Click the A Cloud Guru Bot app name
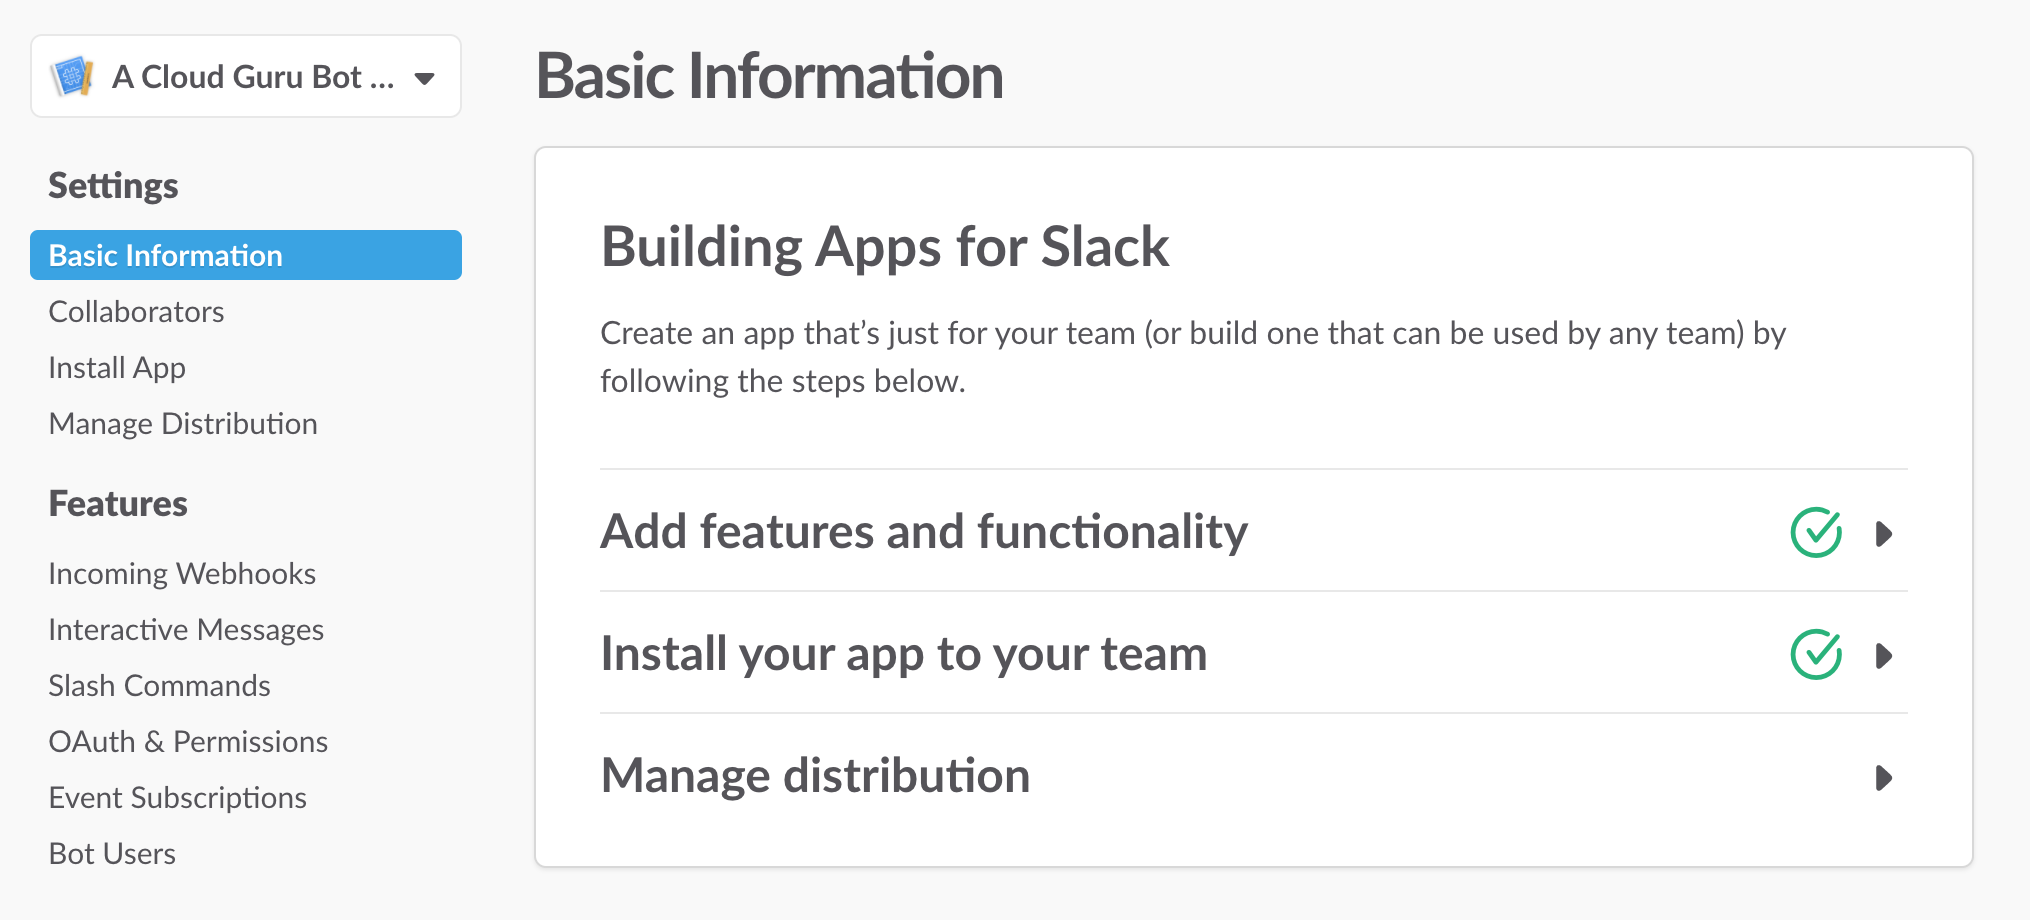This screenshot has width=2030, height=920. pos(253,77)
